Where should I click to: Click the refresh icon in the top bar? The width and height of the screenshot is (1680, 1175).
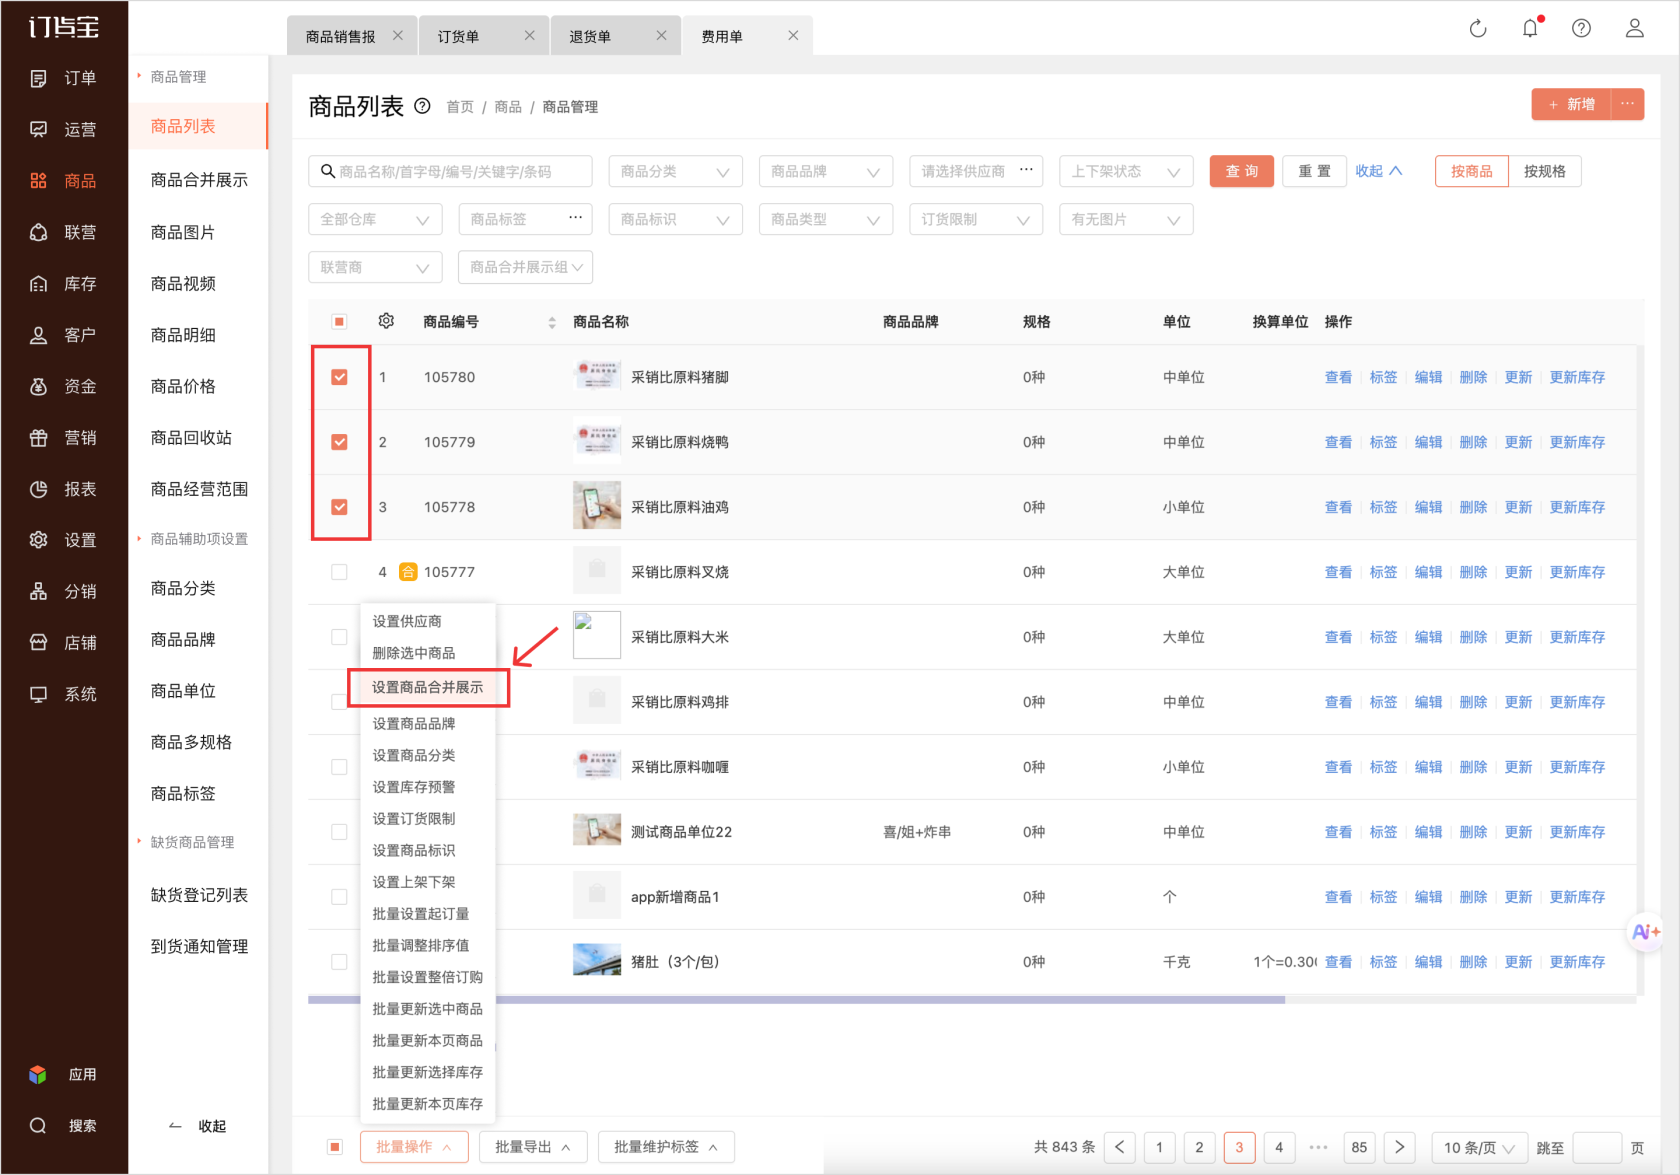(1478, 28)
